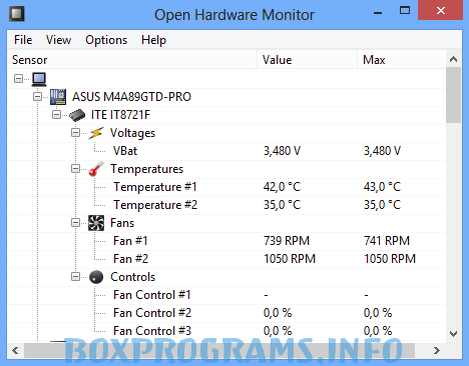Select the Fan #1 sensor

(130, 241)
